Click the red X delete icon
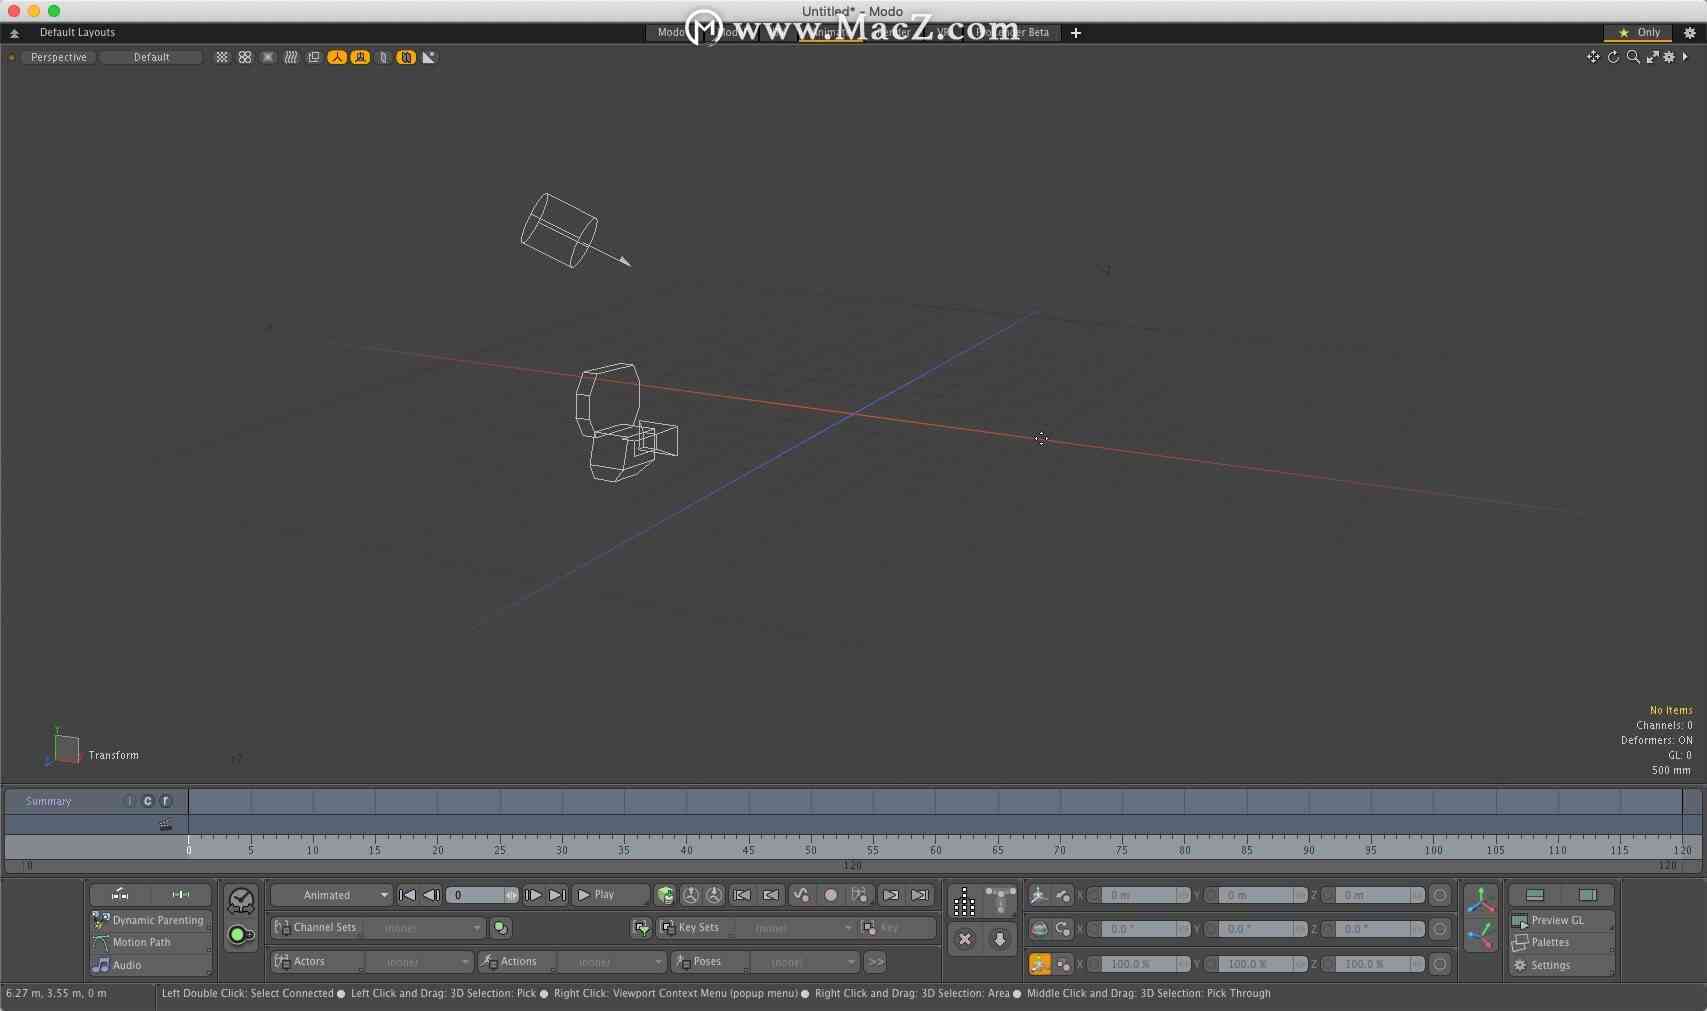The width and height of the screenshot is (1707, 1011). click(x=965, y=939)
